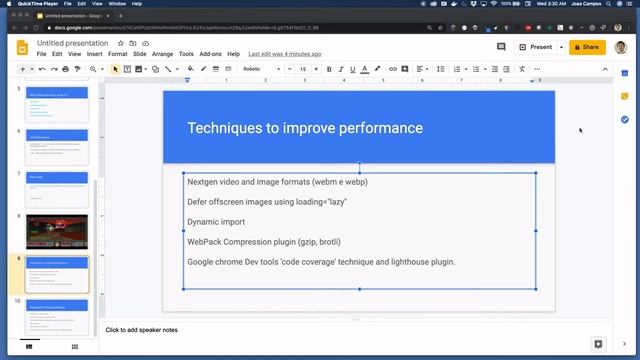The image size is (640, 360).
Task: Click the undo arrow in toolbar
Action: (x=42, y=69)
